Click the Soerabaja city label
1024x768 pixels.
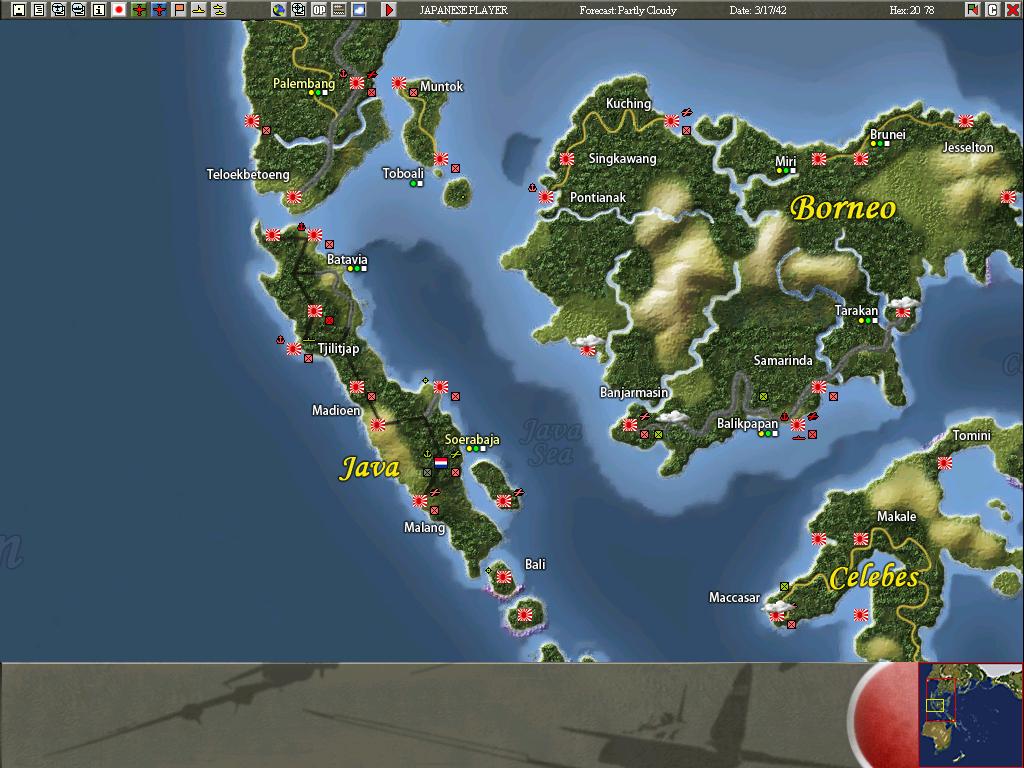[x=472, y=440]
